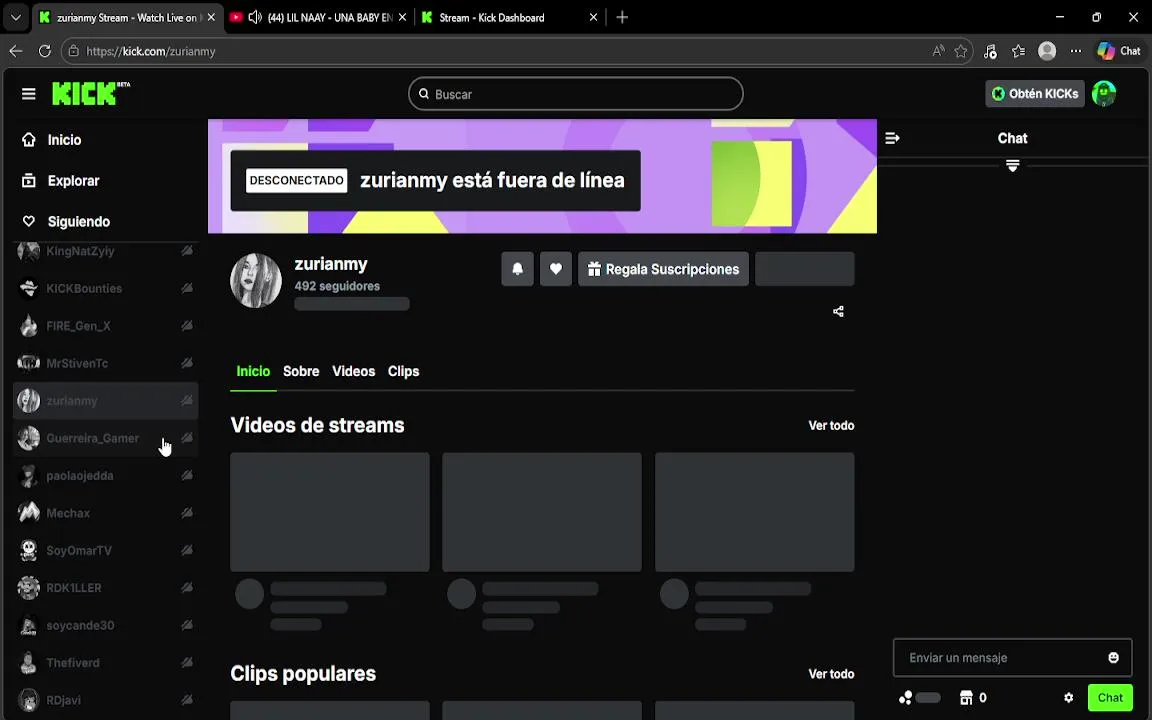The width and height of the screenshot is (1152, 720).
Task: Switch to LIL NAAY YouTube tab
Action: 320,18
